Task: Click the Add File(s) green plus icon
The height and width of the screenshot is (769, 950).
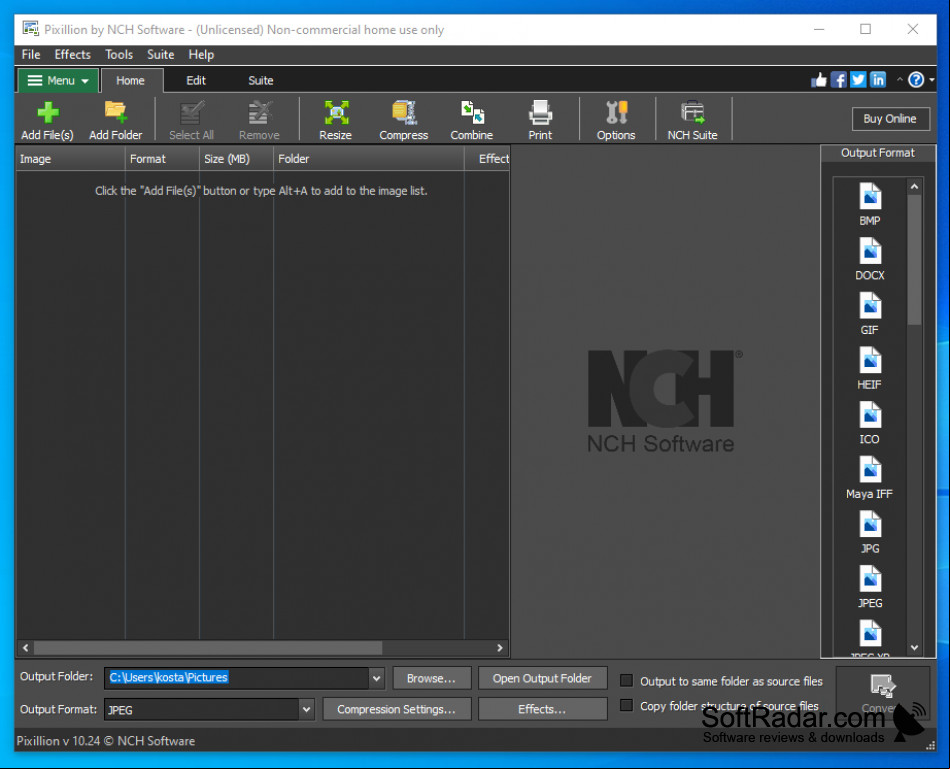Action: (x=47, y=113)
